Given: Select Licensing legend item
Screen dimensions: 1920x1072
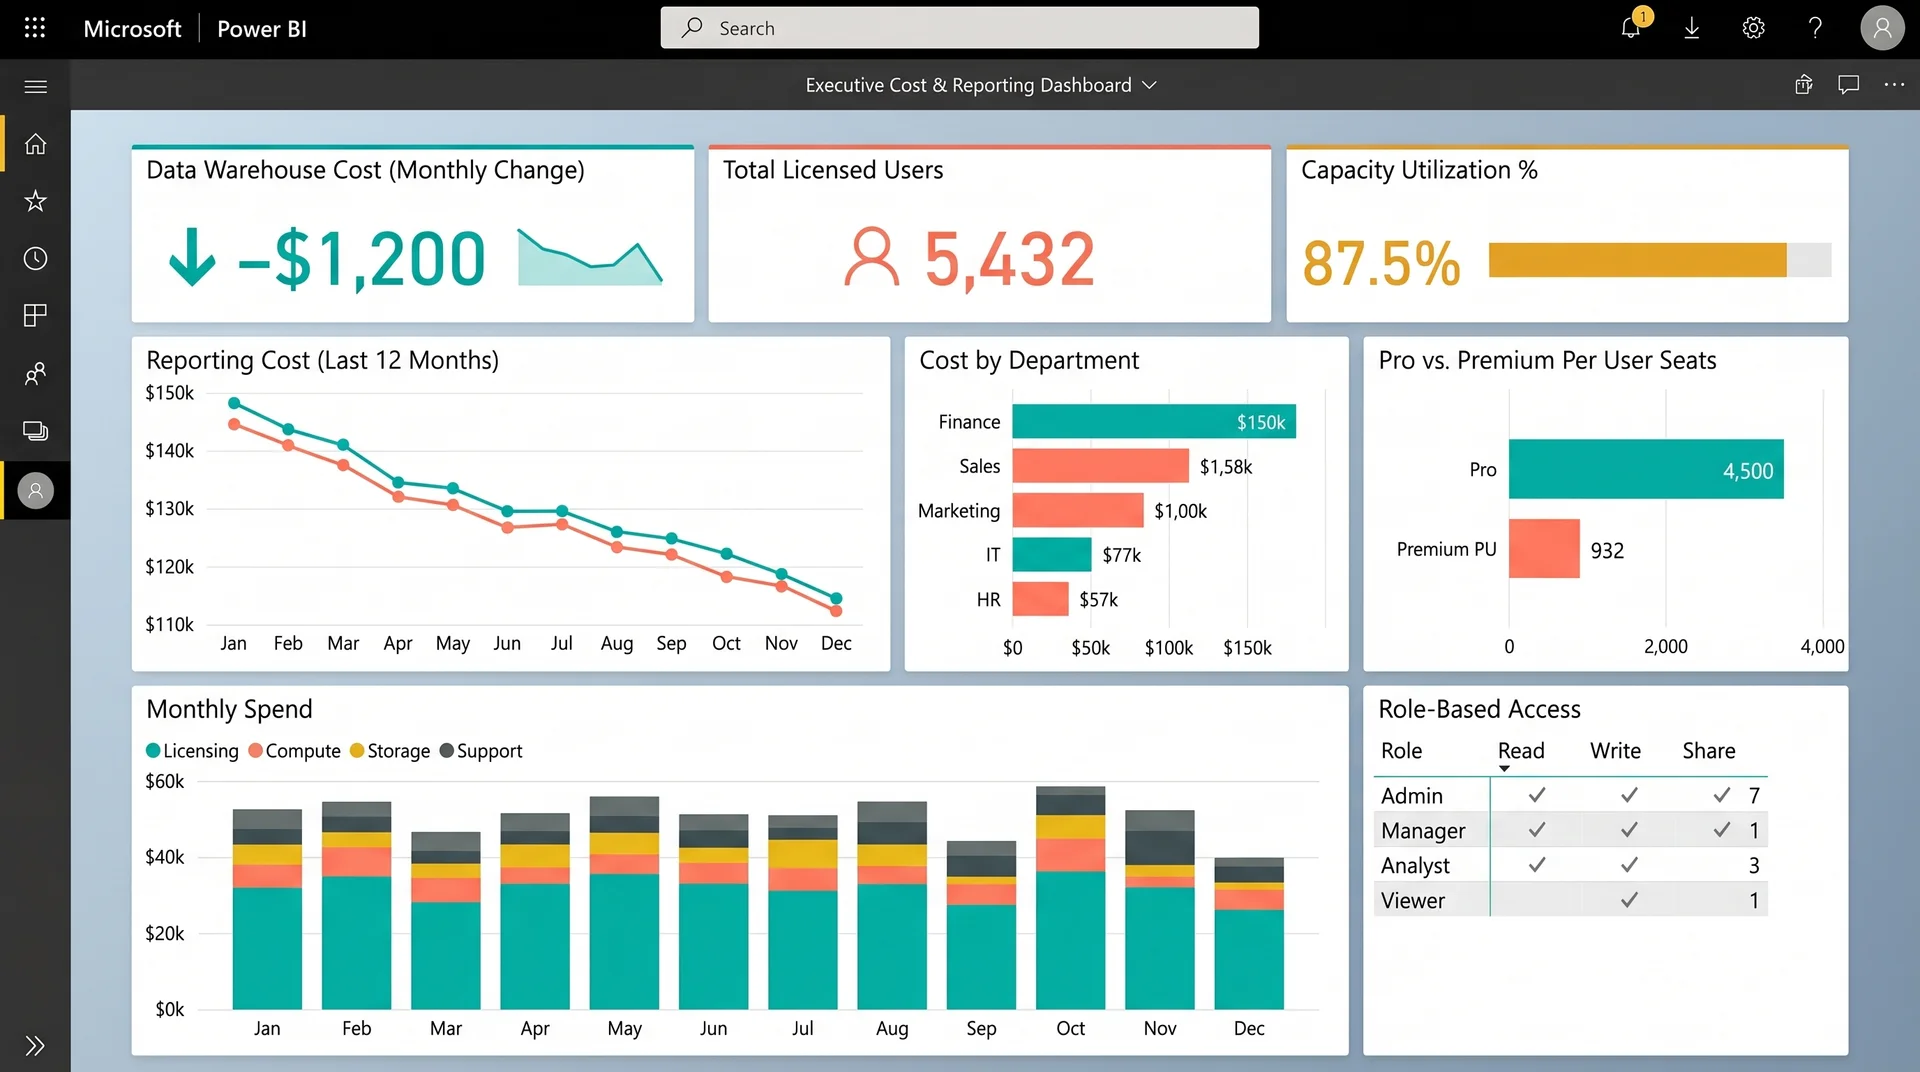Looking at the screenshot, I should click(192, 751).
